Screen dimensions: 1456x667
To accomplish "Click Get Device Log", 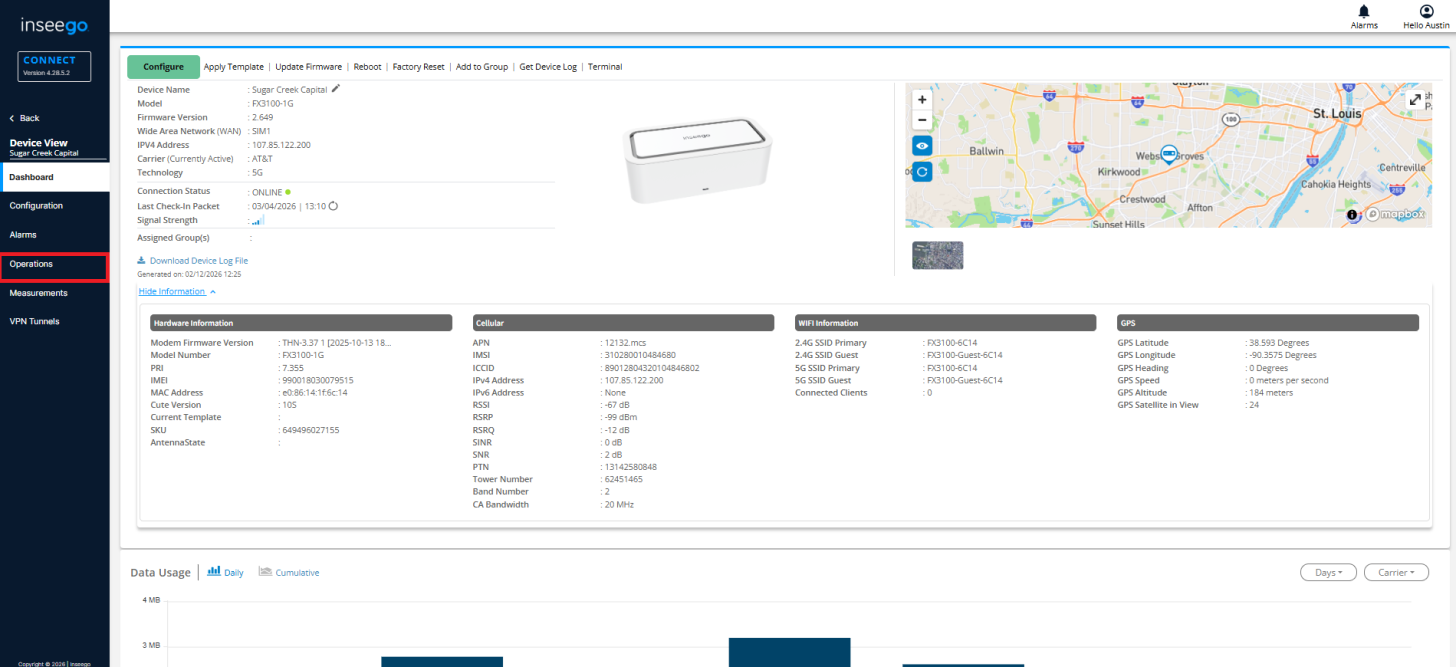I will tap(548, 67).
